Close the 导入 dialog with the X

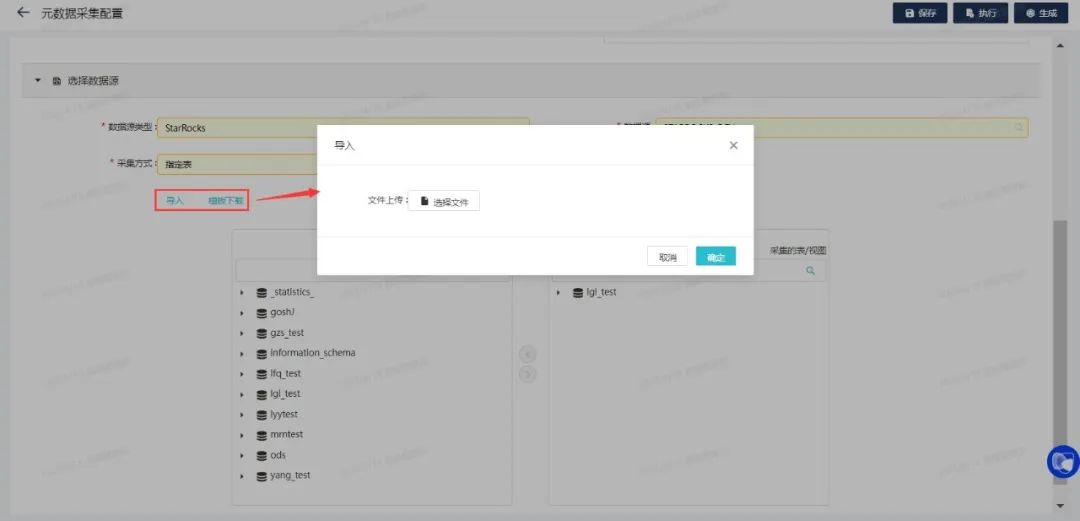733,145
